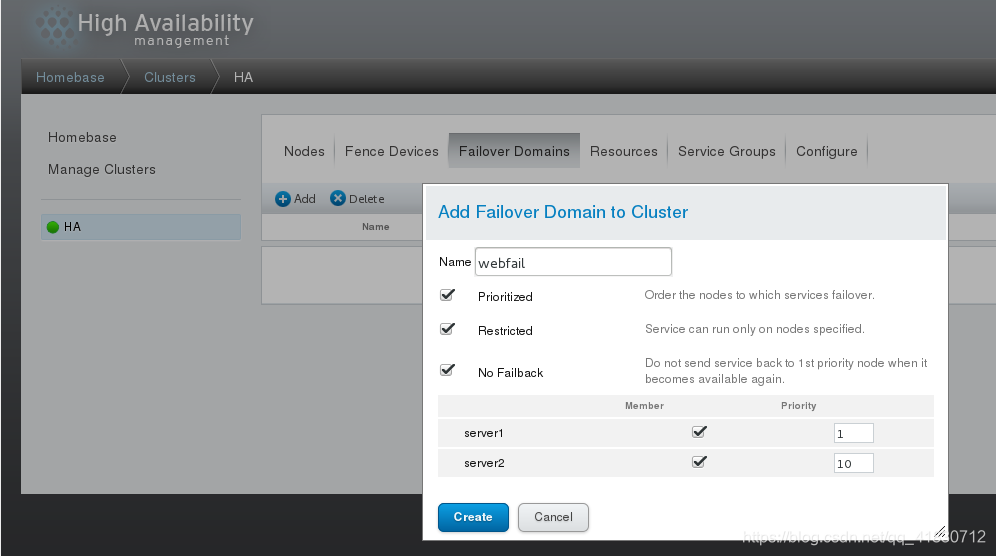Click the server2 priority input

click(854, 463)
